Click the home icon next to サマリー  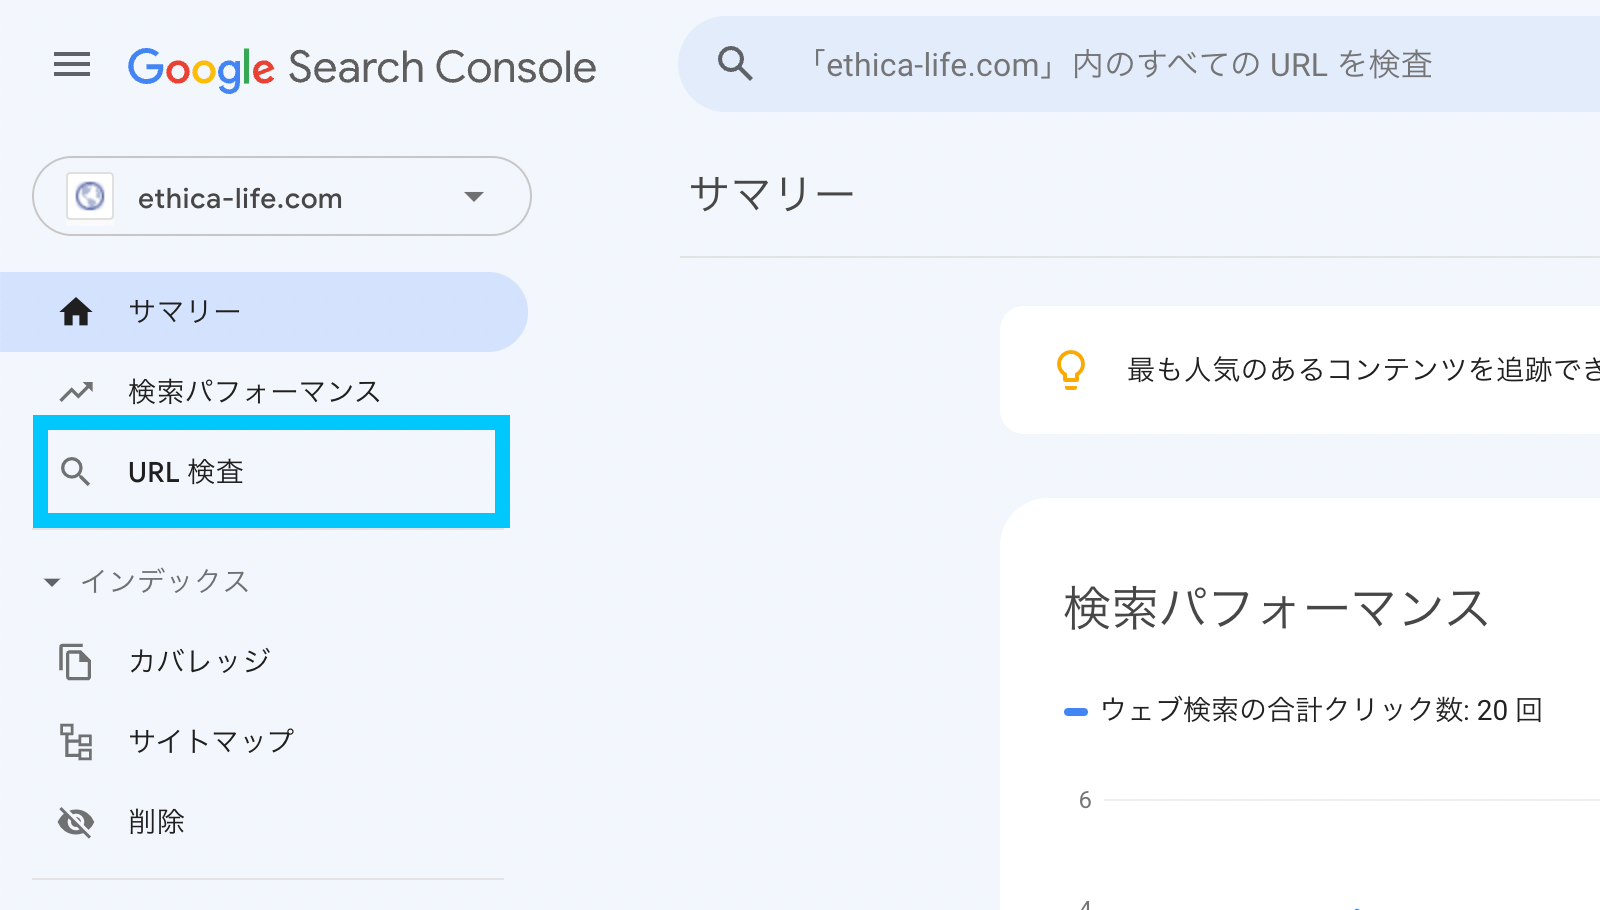pos(75,311)
